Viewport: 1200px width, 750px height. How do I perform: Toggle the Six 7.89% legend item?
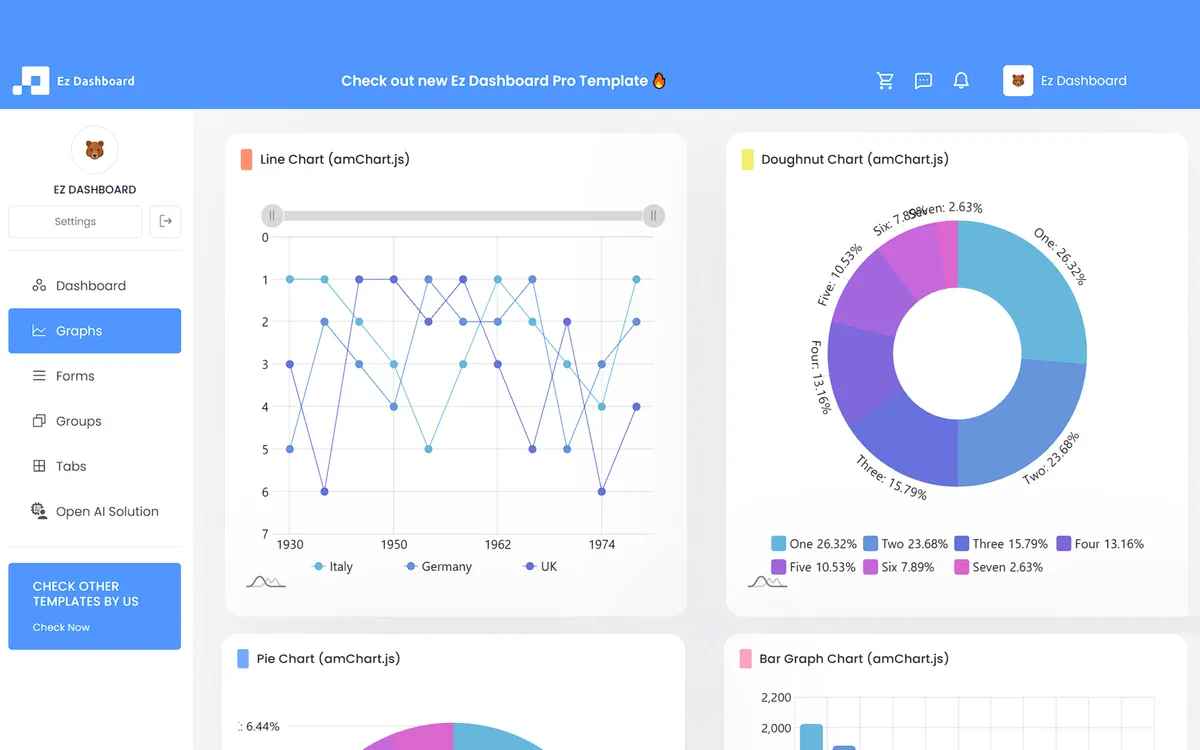click(x=898, y=567)
